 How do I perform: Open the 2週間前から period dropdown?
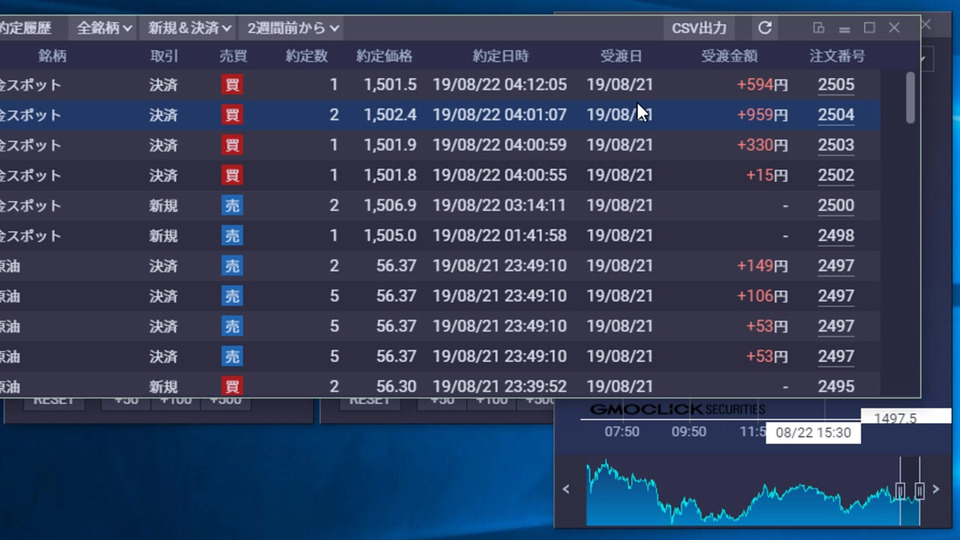point(293,28)
